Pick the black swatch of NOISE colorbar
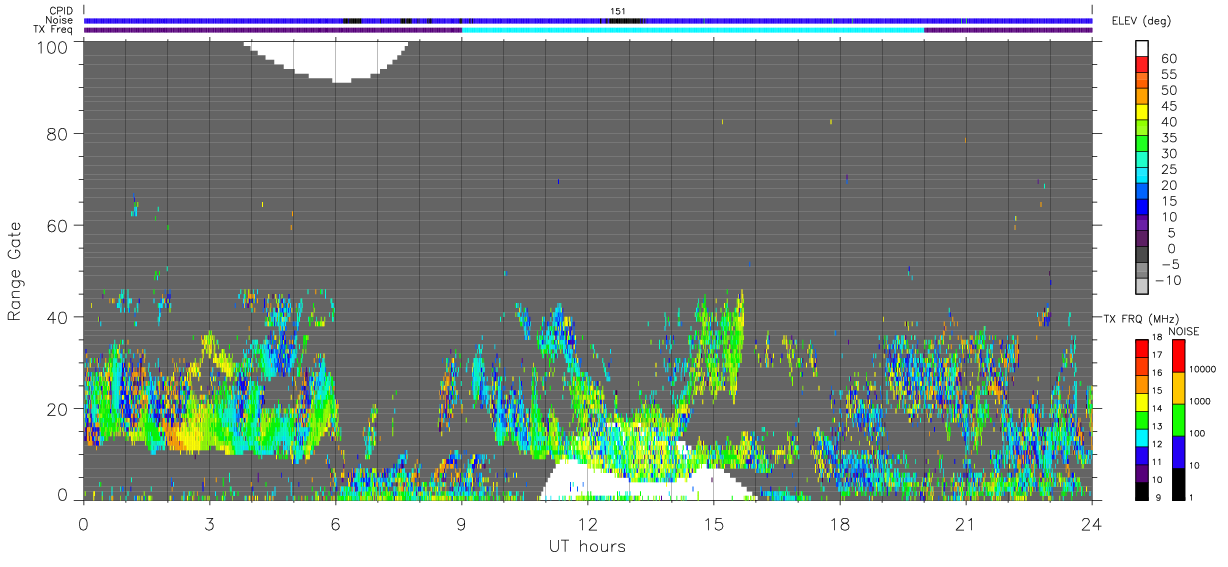Image resolution: width=1228 pixels, height=567 pixels. [1178, 482]
